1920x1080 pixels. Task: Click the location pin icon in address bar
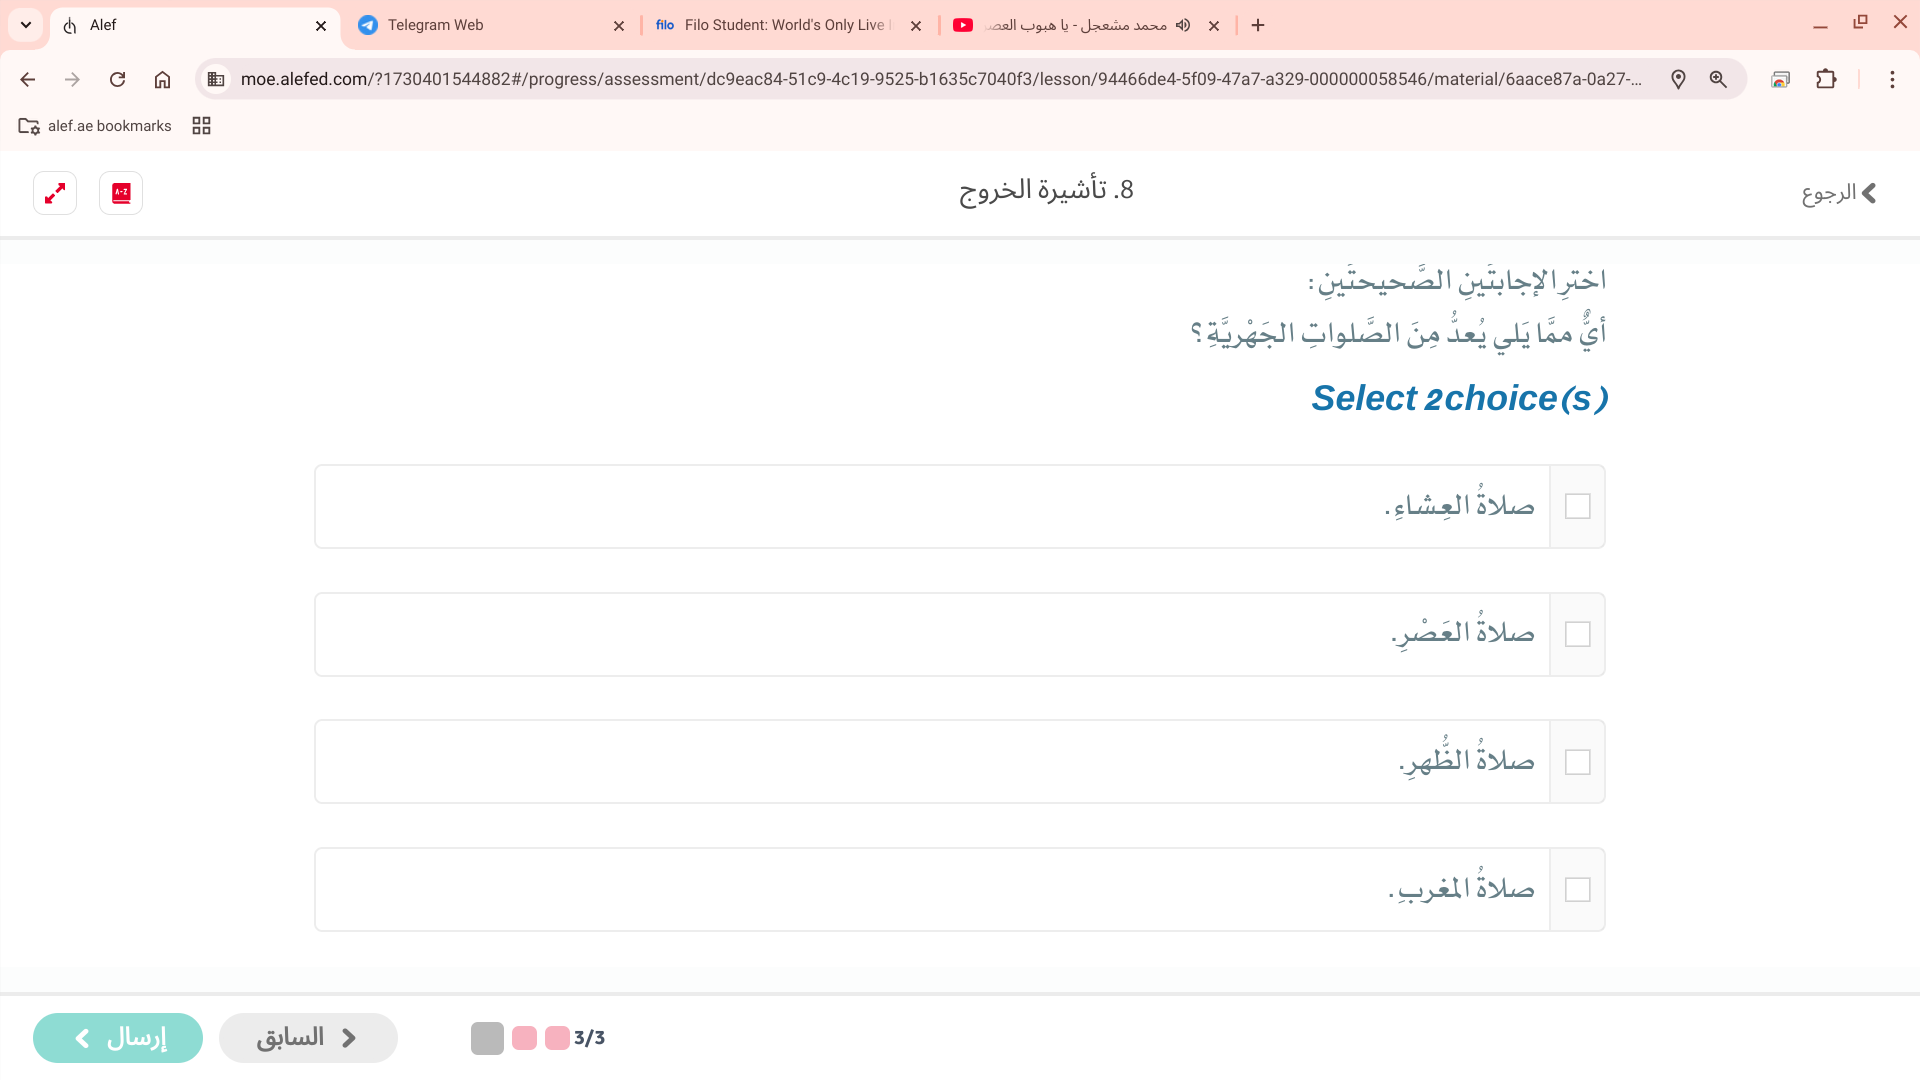pos(1678,80)
